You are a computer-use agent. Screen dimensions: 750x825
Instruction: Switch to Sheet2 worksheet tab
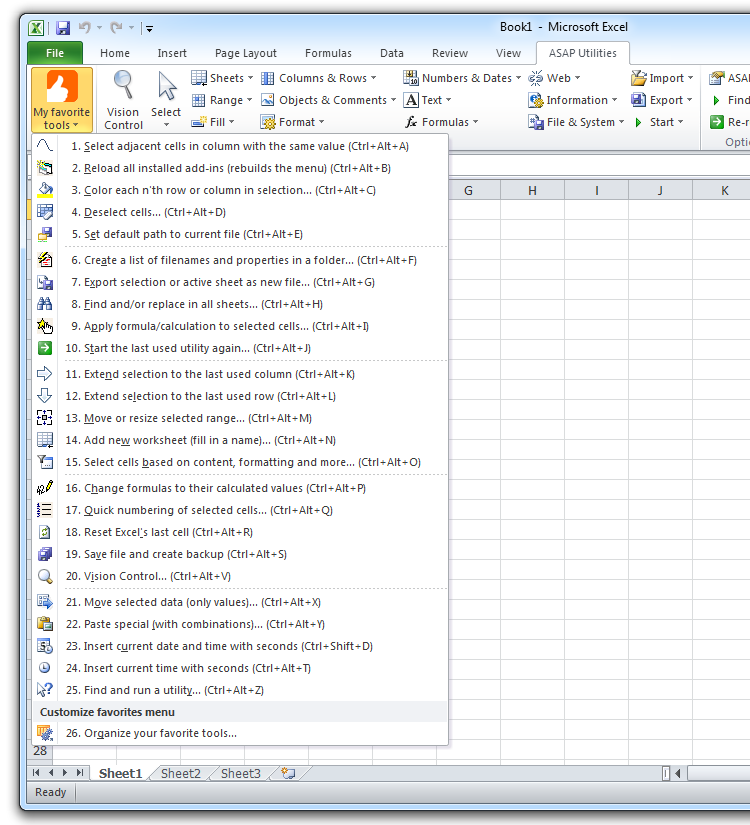(x=181, y=773)
